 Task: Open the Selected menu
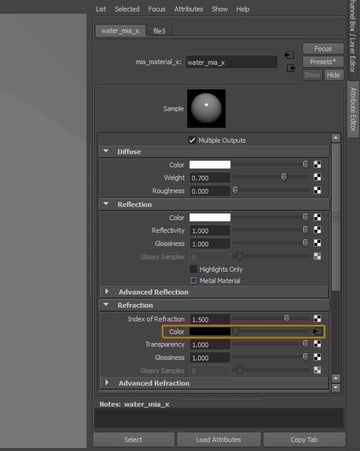(x=127, y=9)
